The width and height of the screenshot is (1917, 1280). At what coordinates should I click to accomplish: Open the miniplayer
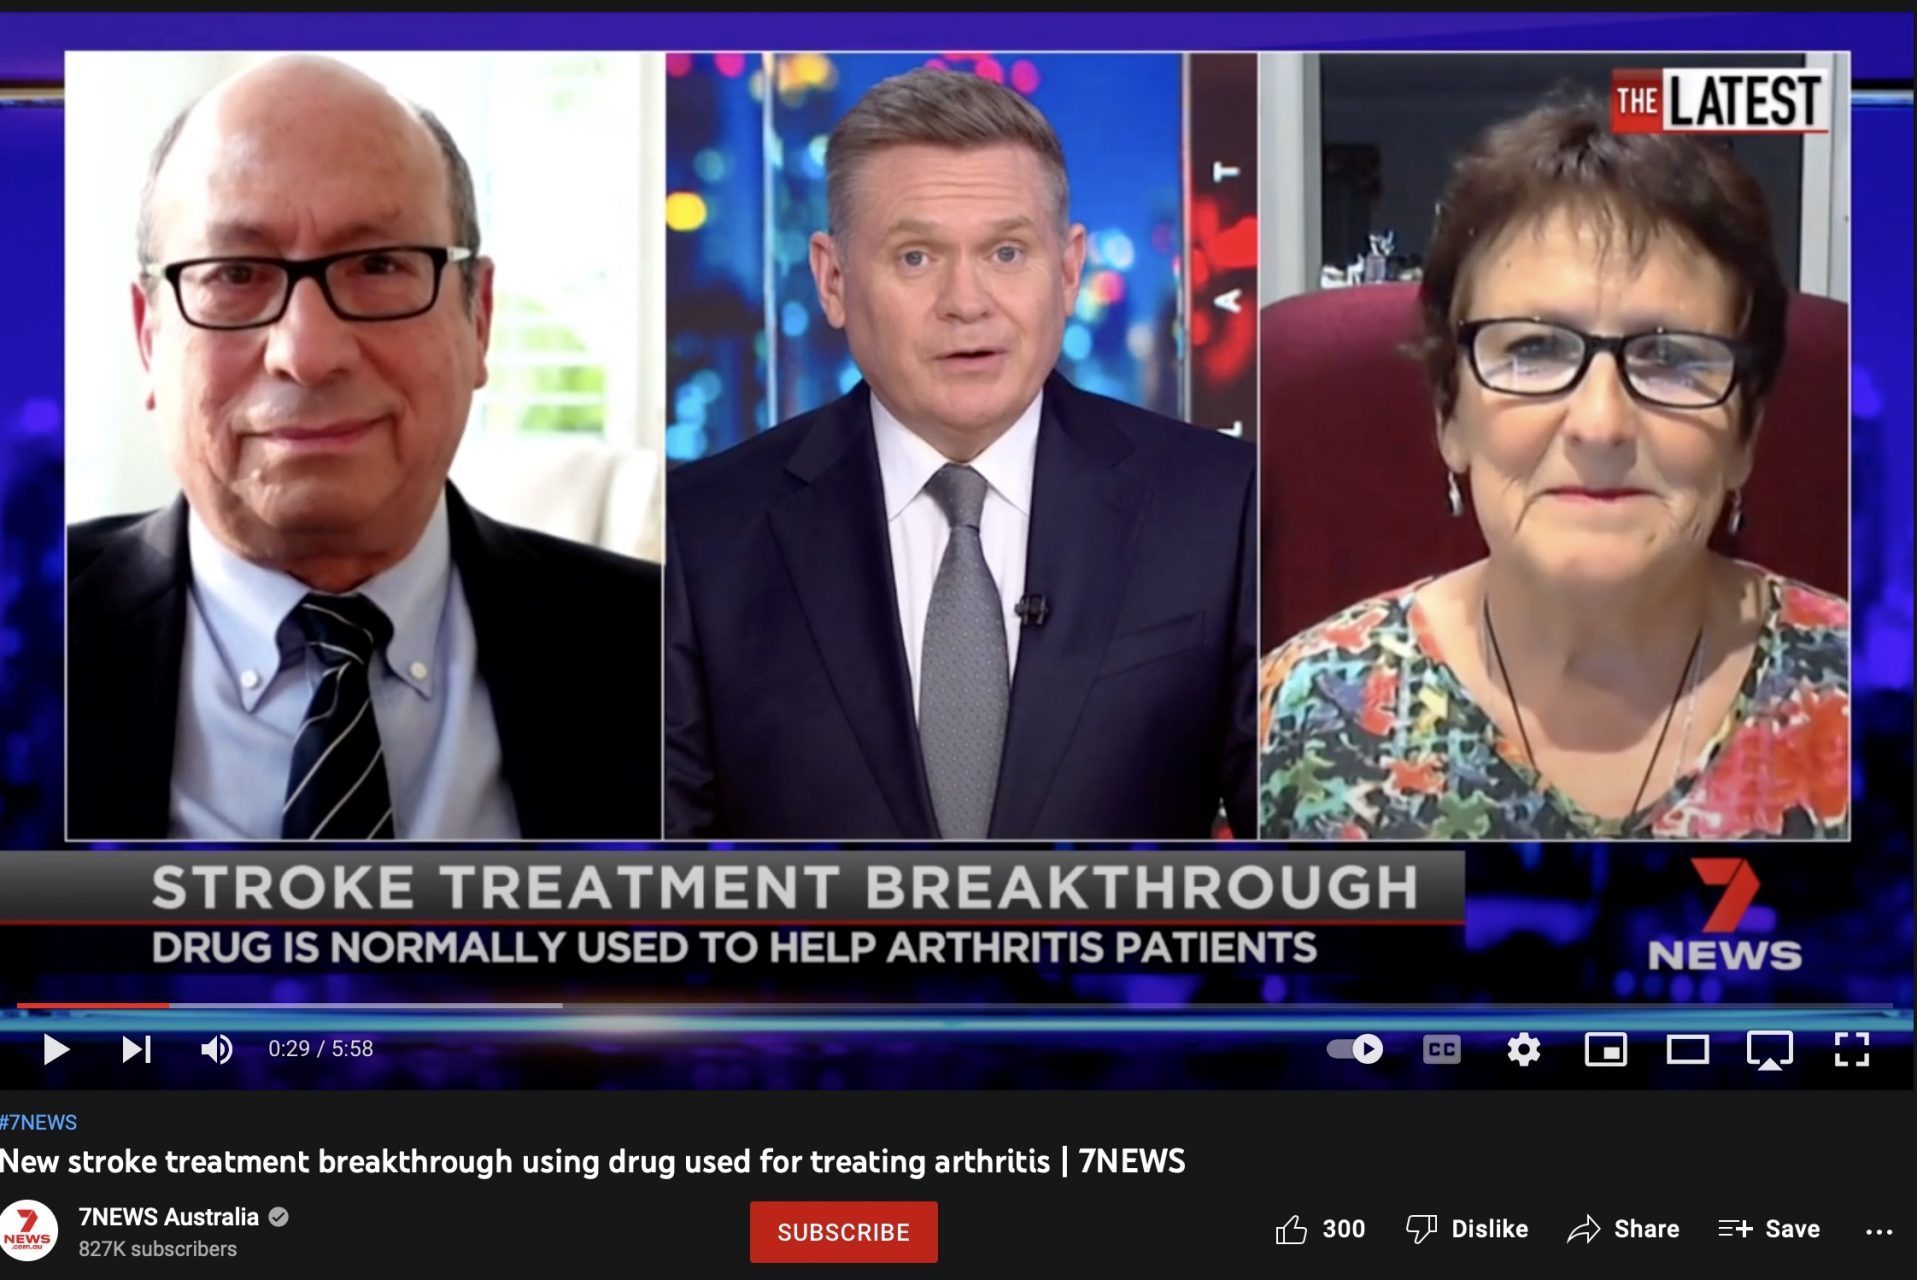coord(1605,1049)
